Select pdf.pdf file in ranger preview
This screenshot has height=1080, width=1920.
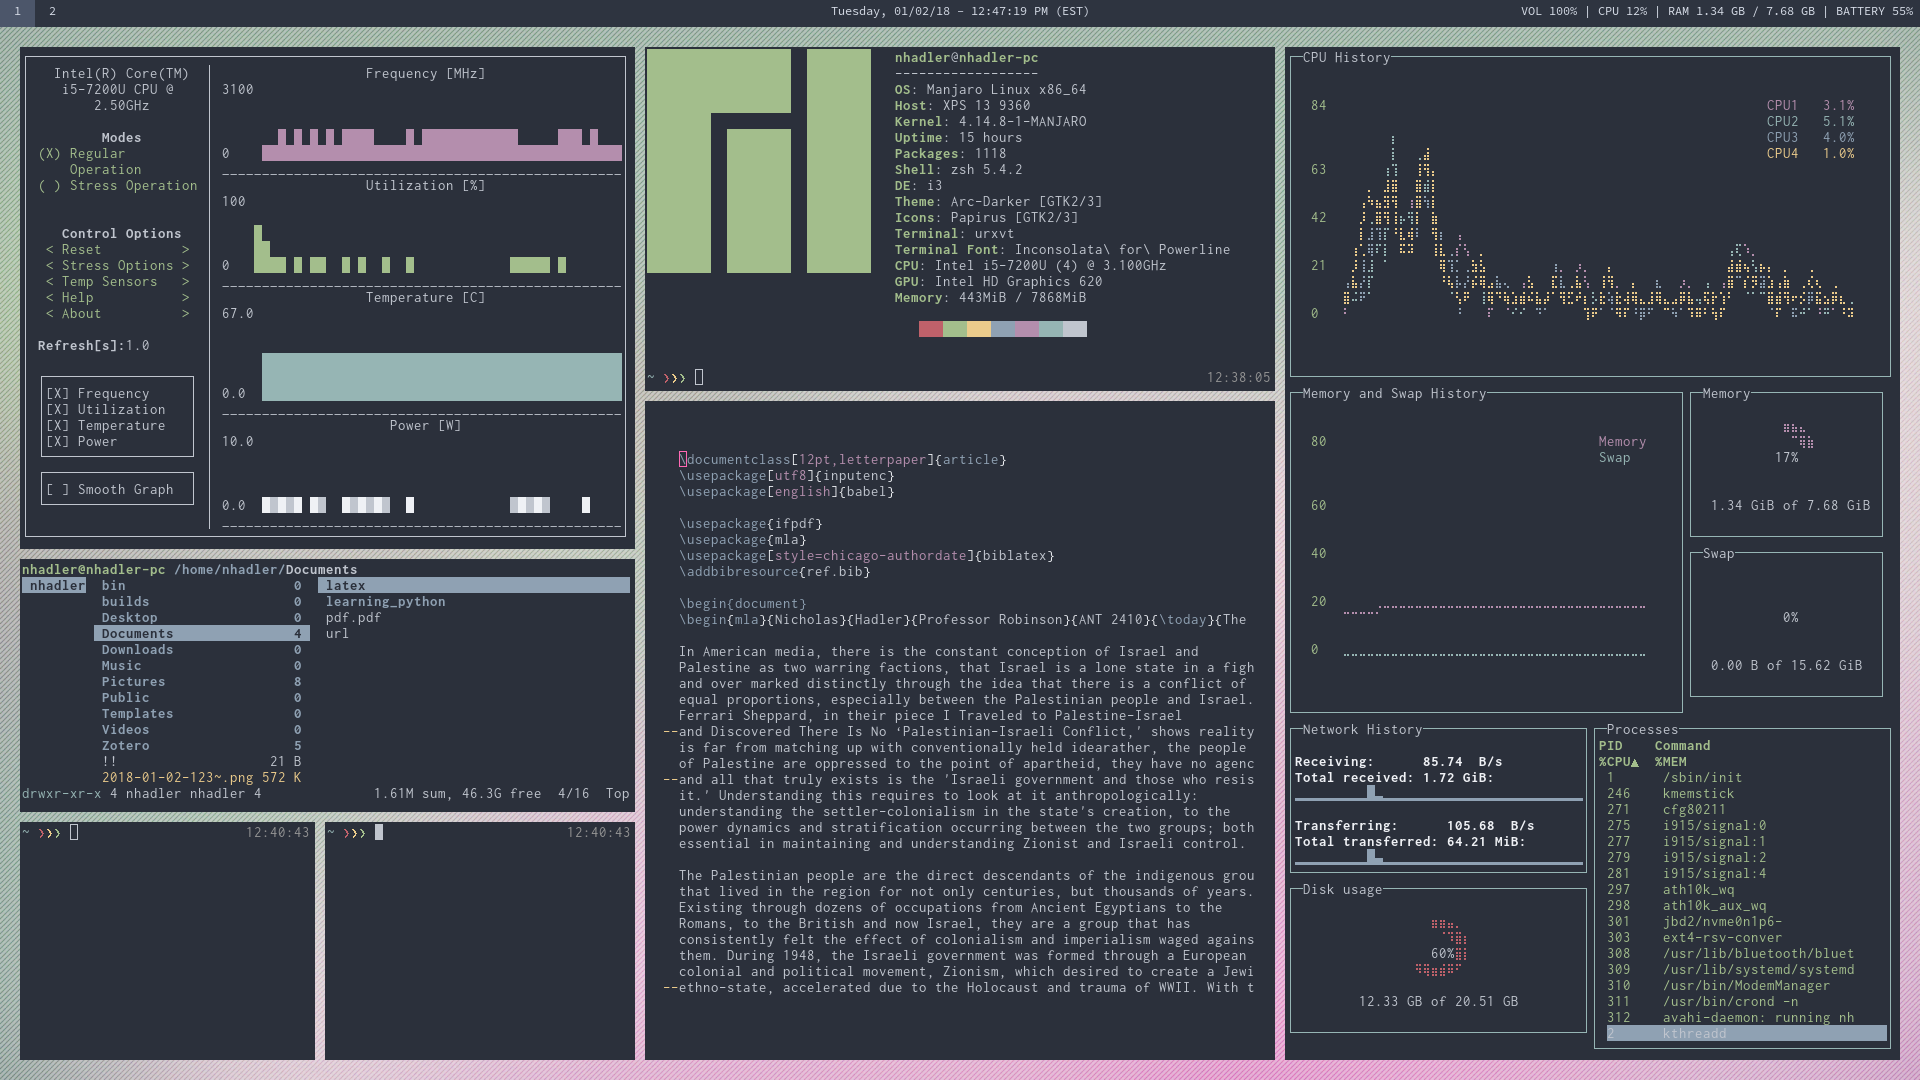353,618
